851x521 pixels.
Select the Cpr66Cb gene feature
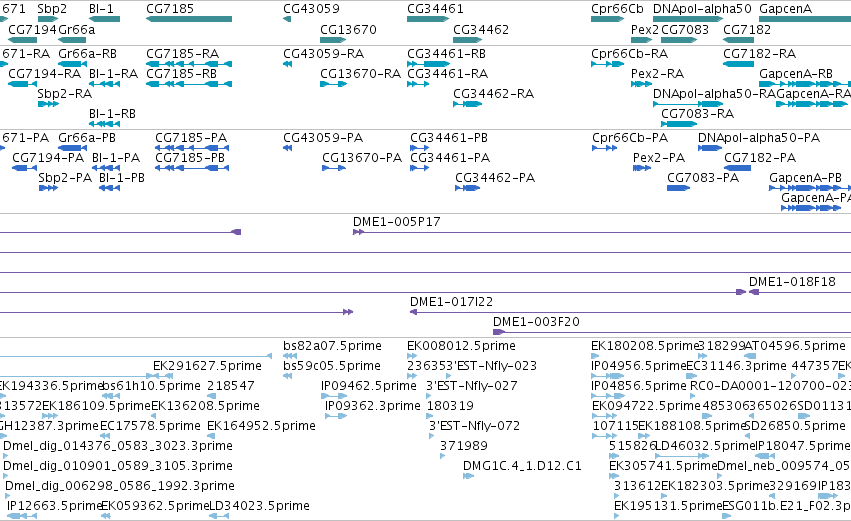[x=607, y=19]
